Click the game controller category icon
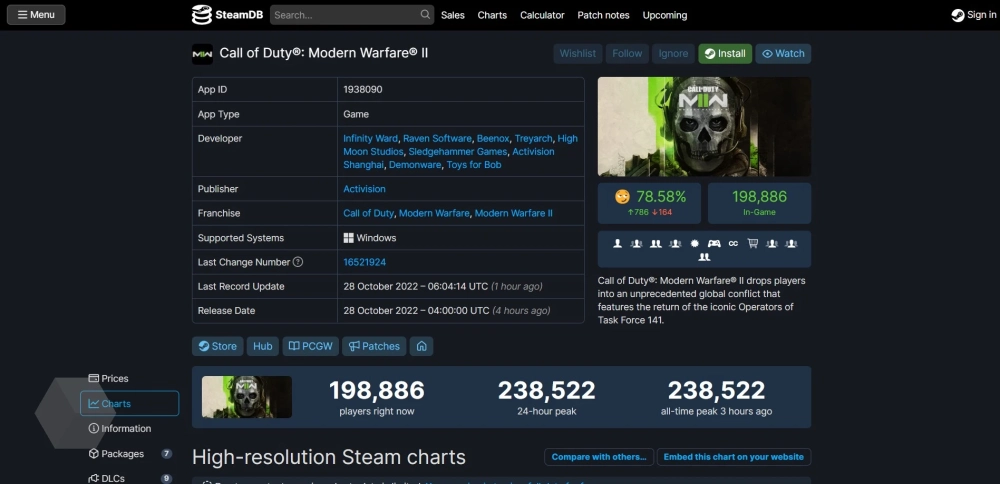 point(714,243)
